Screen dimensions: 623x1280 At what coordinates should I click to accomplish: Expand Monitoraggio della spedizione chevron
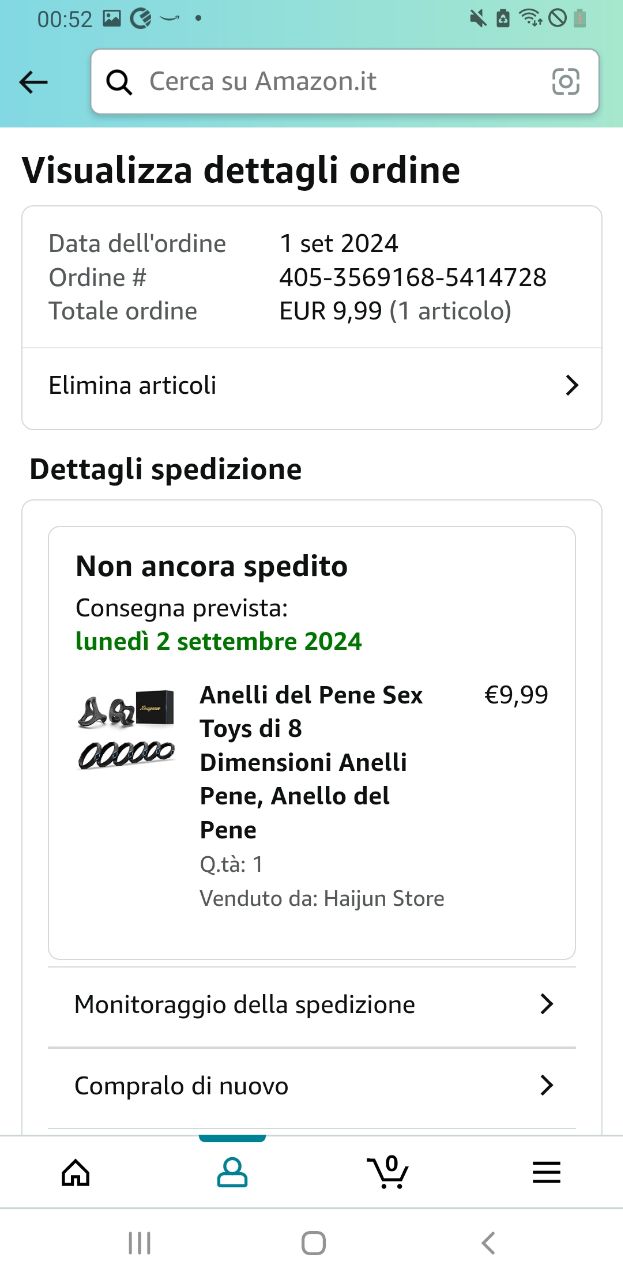tap(546, 1005)
